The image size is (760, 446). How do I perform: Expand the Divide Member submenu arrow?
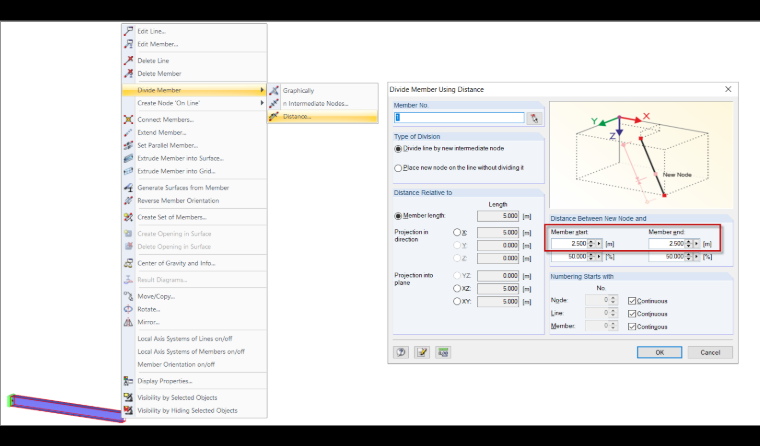tap(262, 90)
